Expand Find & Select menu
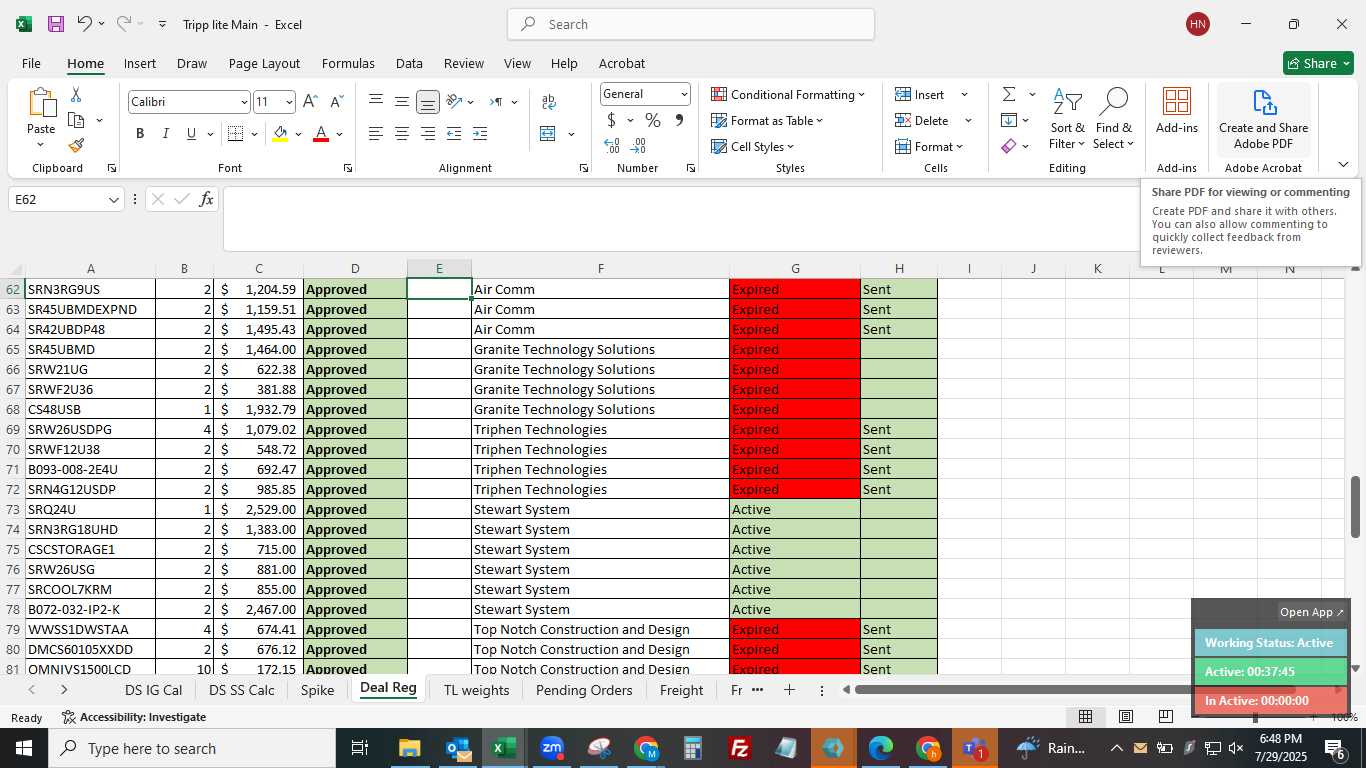The height and width of the screenshot is (768, 1366). [1113, 120]
